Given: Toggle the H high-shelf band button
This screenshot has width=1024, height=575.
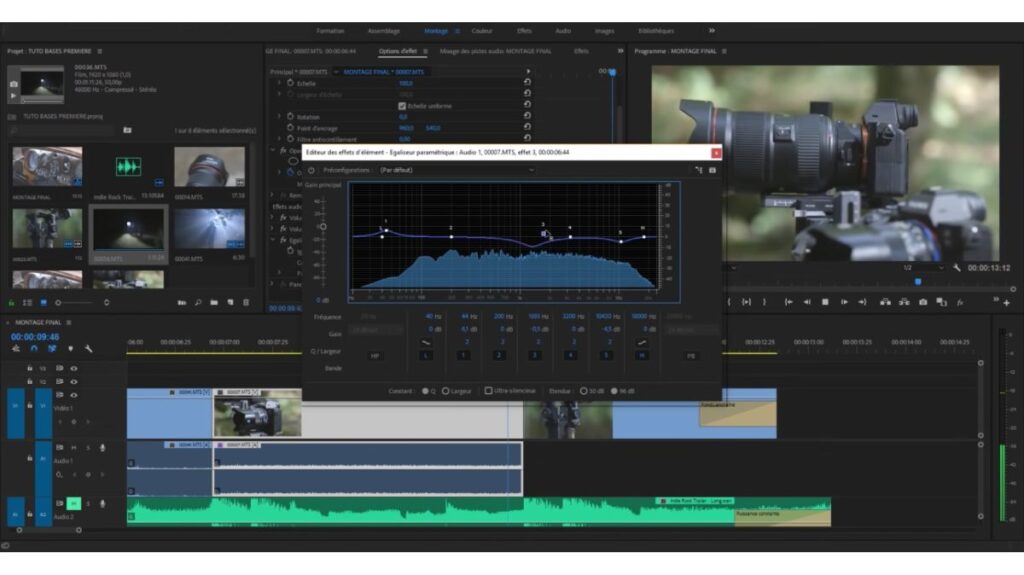Looking at the screenshot, I should click(x=642, y=355).
